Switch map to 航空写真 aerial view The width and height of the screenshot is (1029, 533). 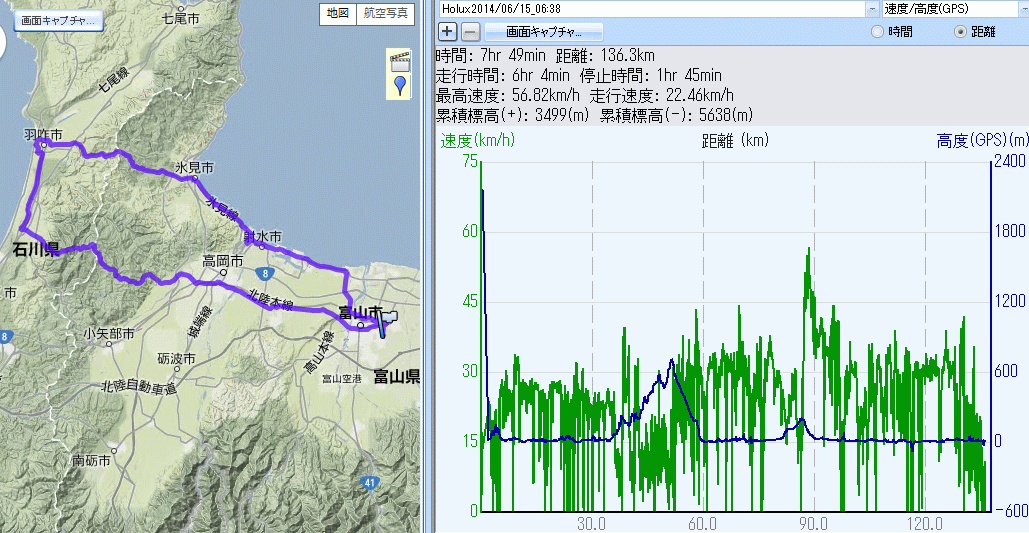385,13
